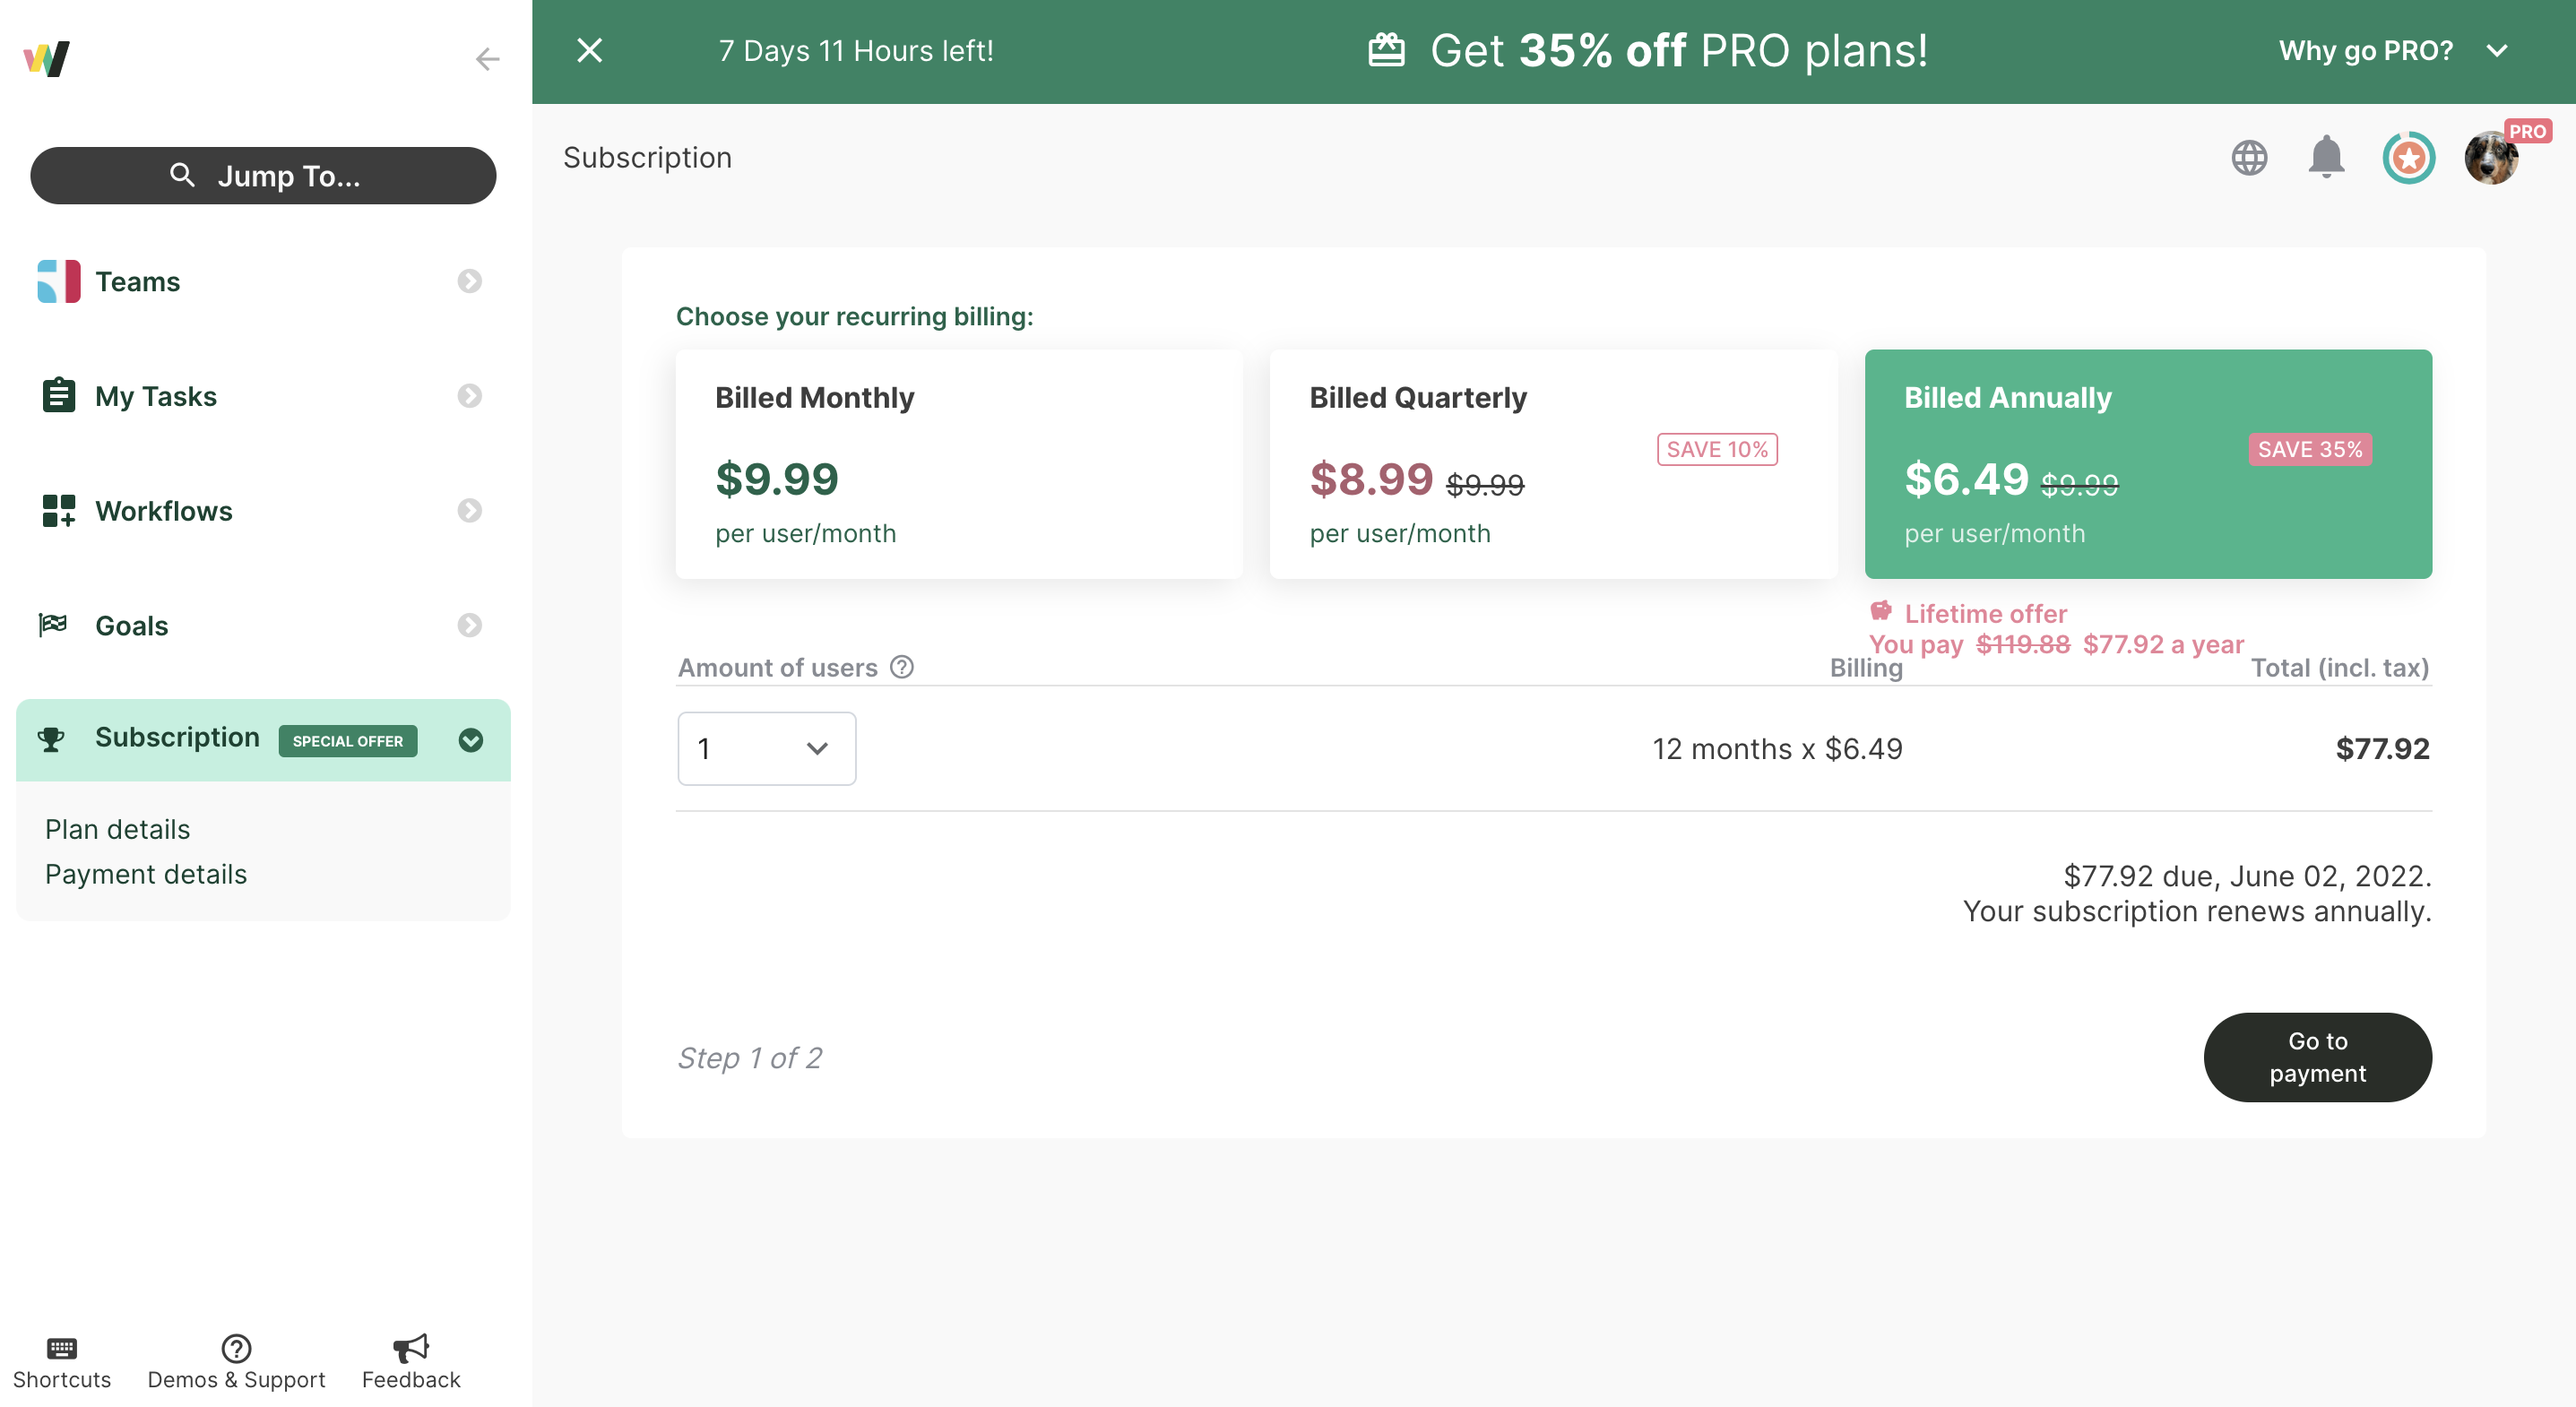
Task: Open the language globe icon
Action: click(2249, 157)
